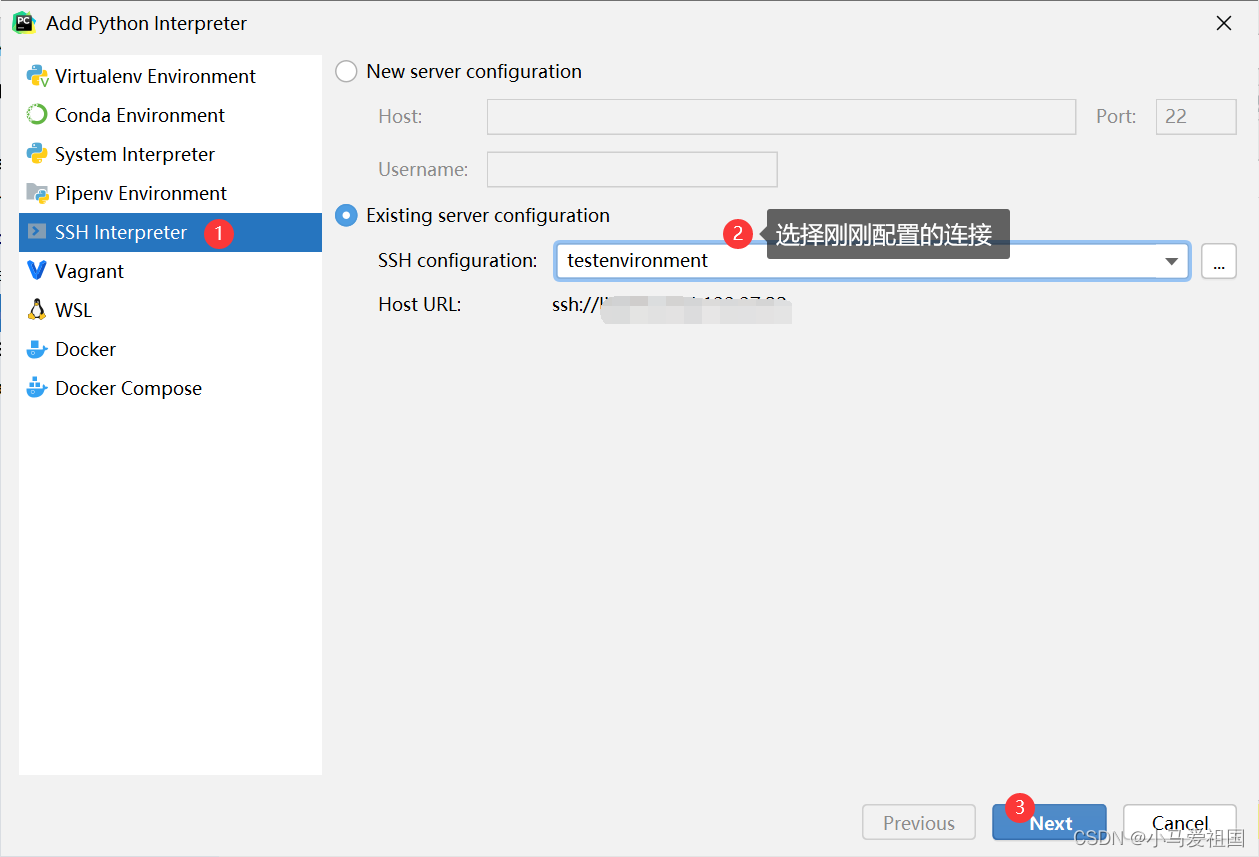Screen dimensions: 1259x857
Task: Select Docker Compose interpreter type
Action: 170,388
